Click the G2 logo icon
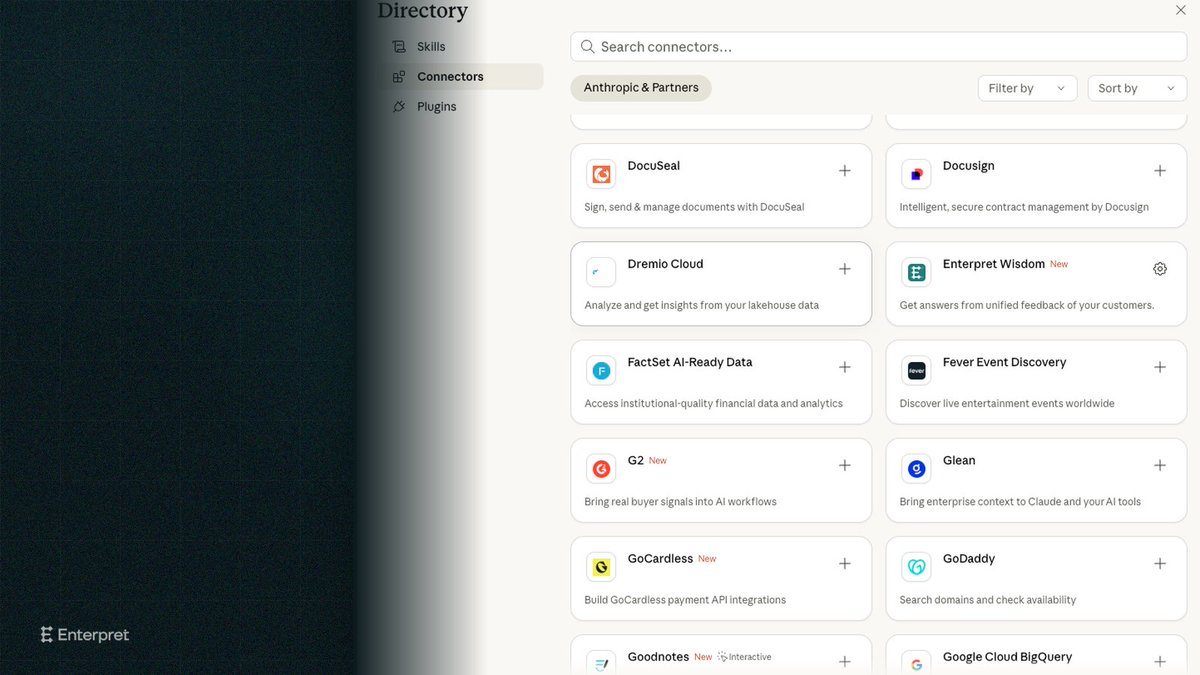Viewport: 1200px width, 675px height. [x=601, y=468]
